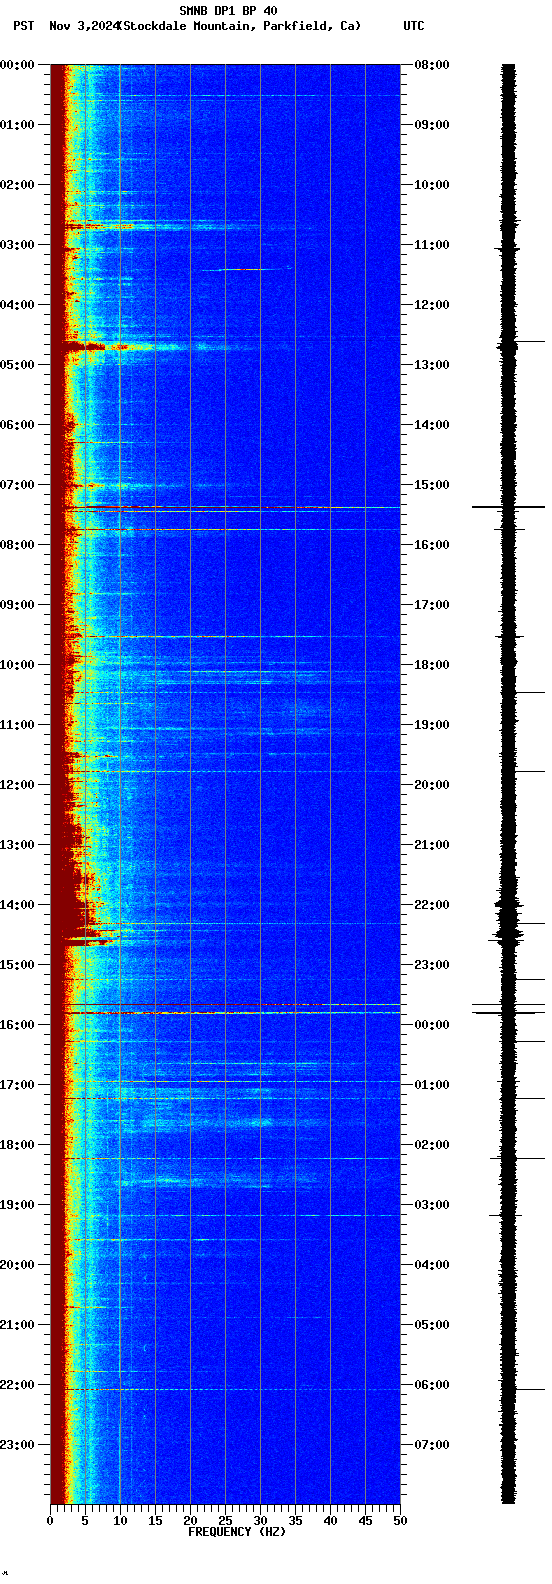Click the PST time label '00:00'
This screenshot has width=552, height=1584.
17,65
